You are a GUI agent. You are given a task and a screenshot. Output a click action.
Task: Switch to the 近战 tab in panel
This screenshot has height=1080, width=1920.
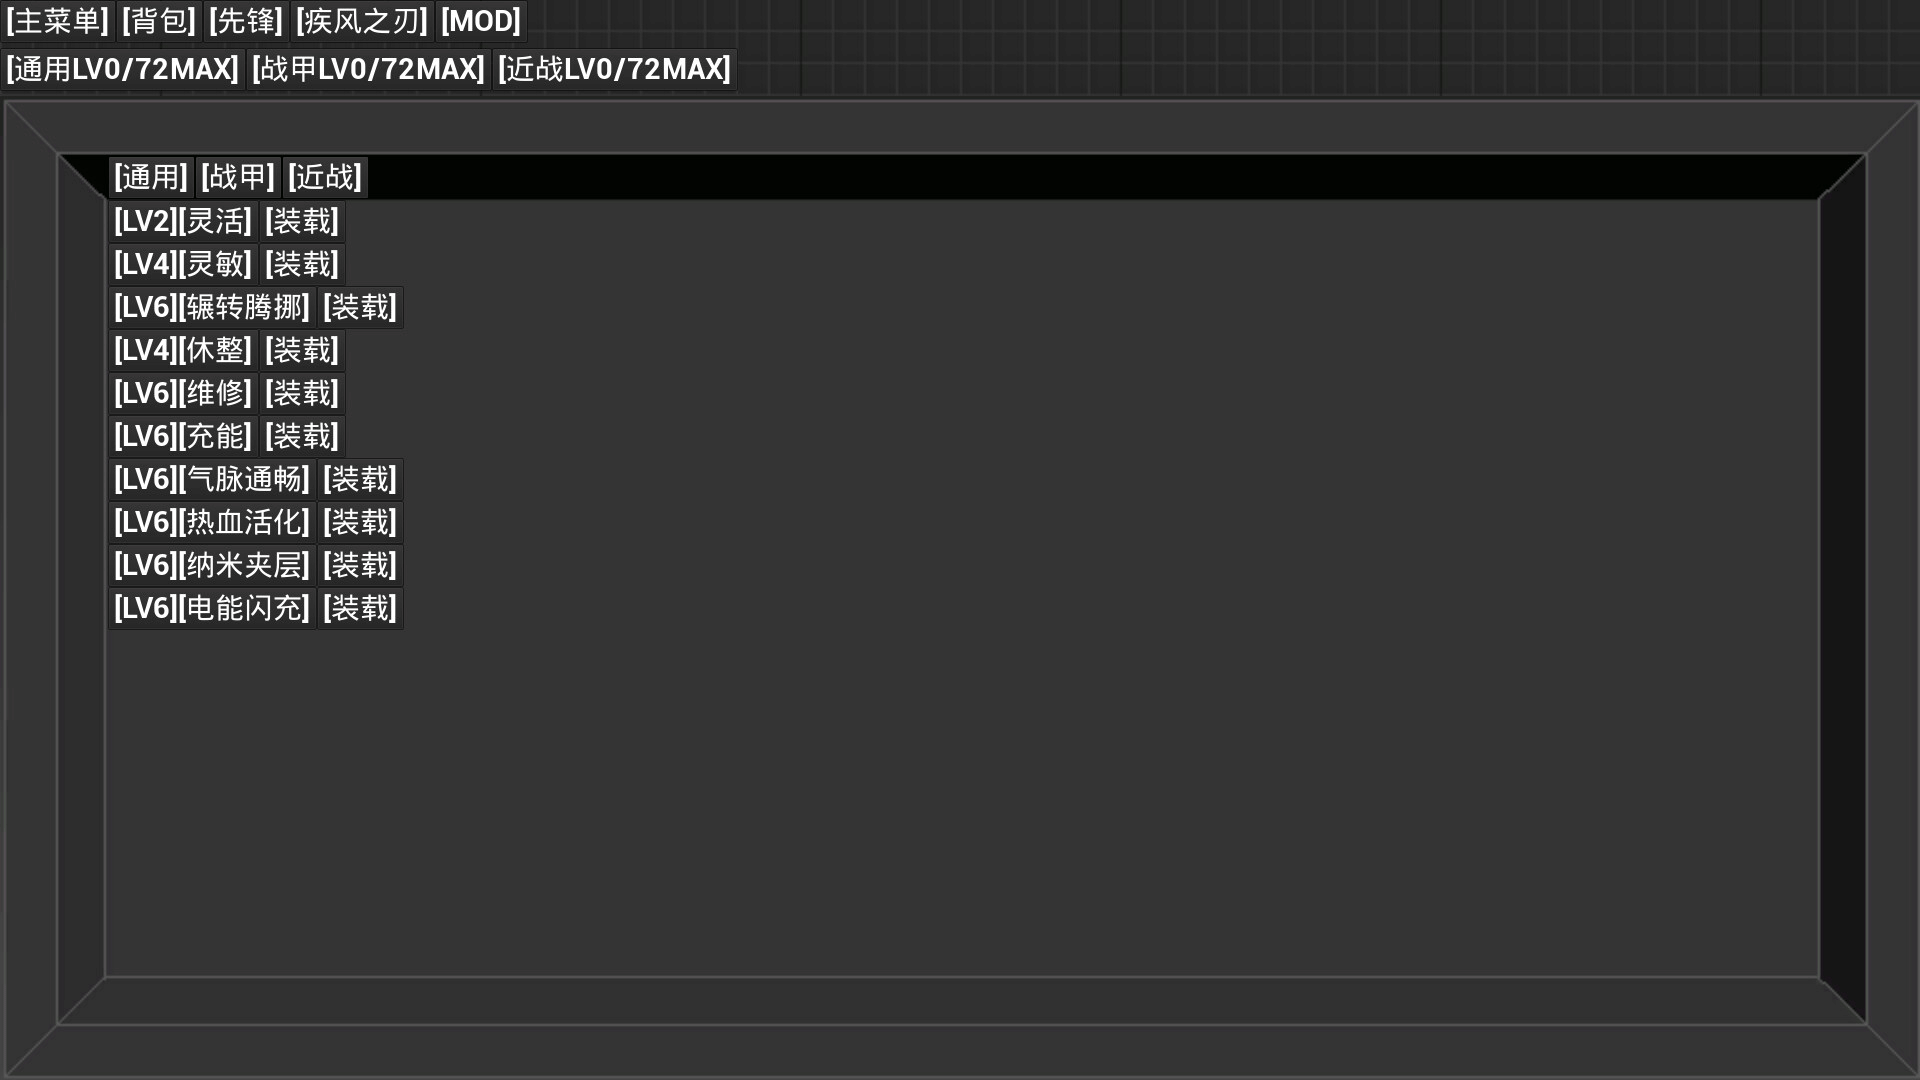point(325,177)
